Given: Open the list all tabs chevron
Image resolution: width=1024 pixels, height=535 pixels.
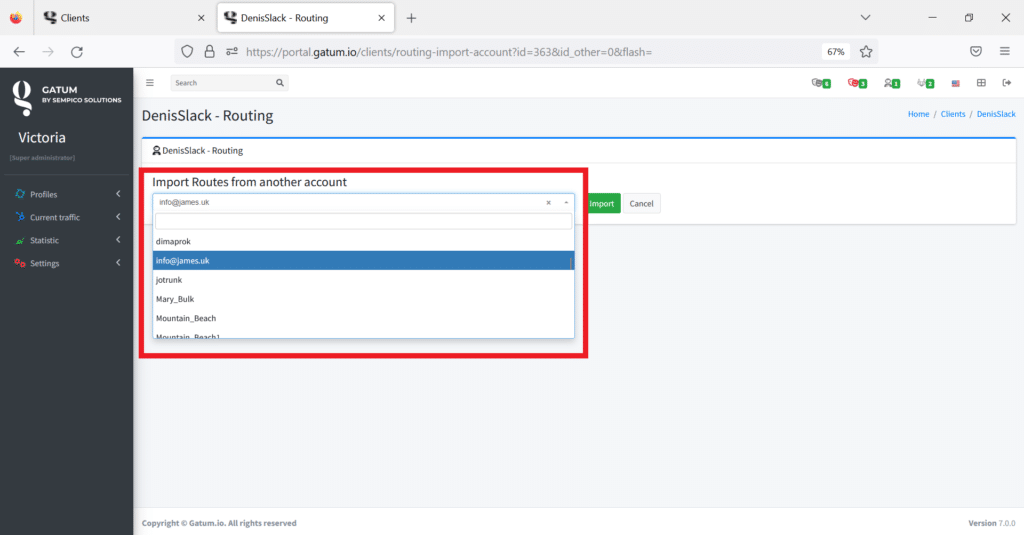Looking at the screenshot, I should 865,18.
